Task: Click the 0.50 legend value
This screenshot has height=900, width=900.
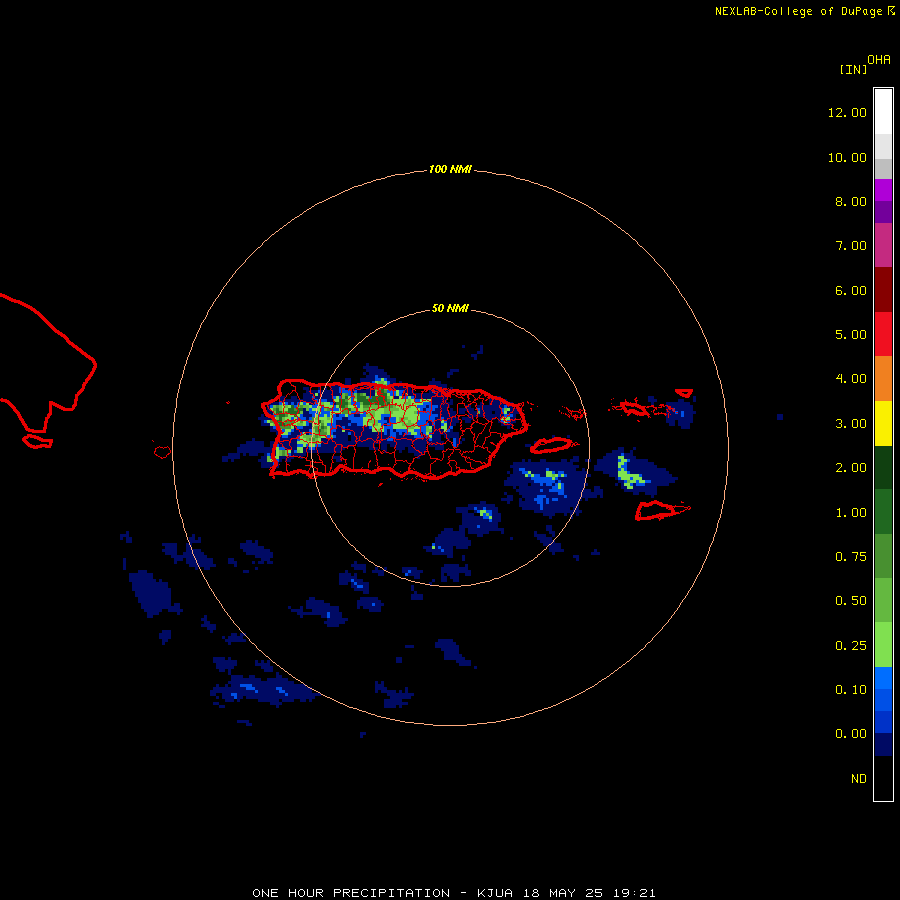Action: click(x=851, y=601)
